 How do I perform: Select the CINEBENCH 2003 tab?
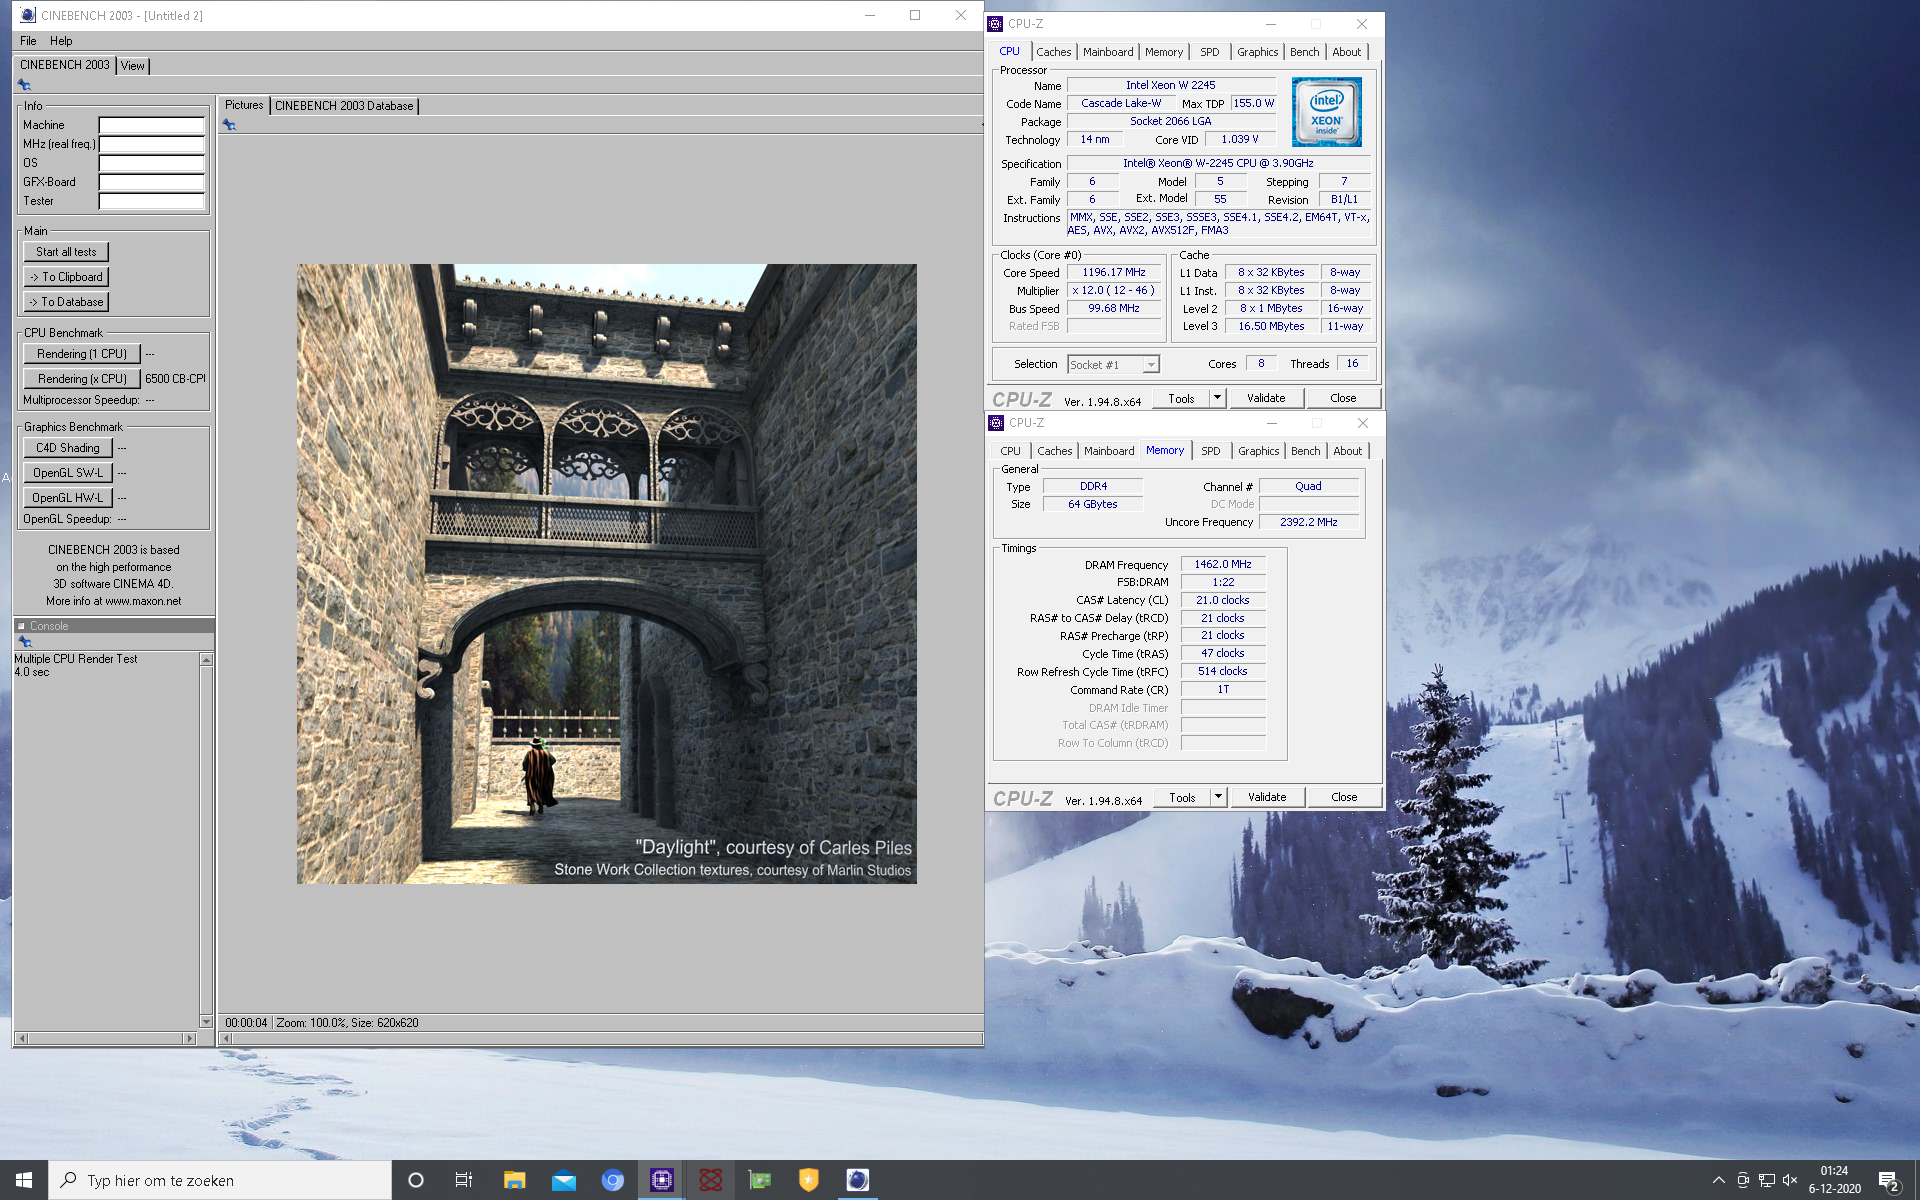65,65
